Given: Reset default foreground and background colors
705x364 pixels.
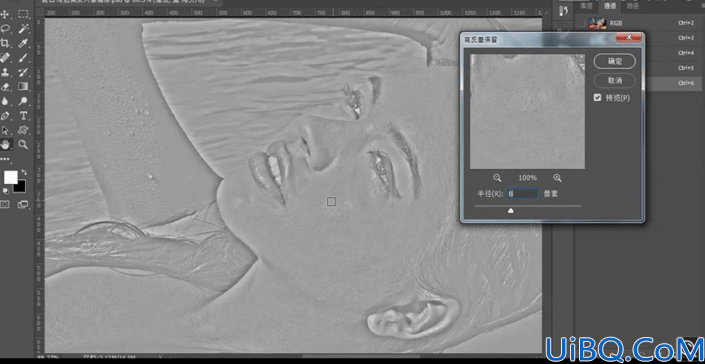Looking at the screenshot, I should pyautogui.click(x=5, y=191).
